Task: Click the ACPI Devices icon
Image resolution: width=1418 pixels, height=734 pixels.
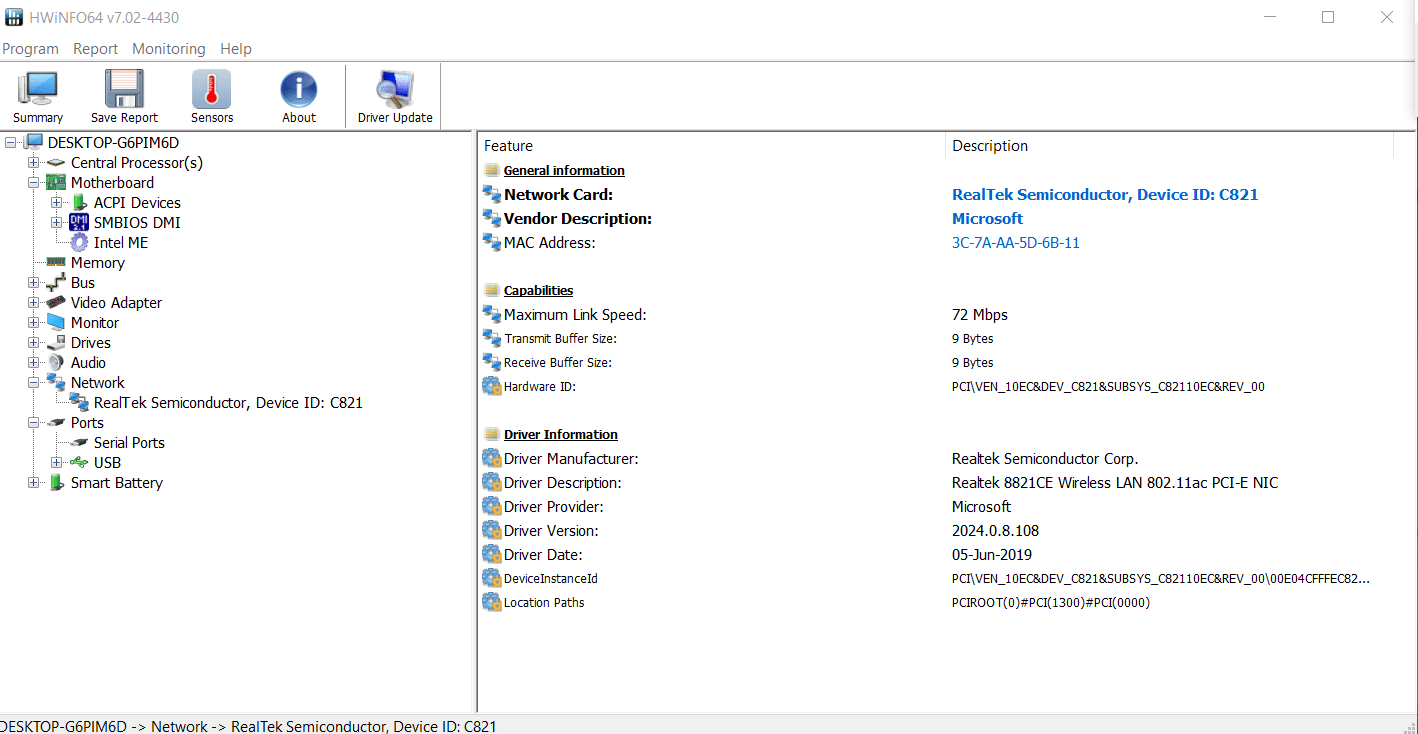Action: click(79, 202)
